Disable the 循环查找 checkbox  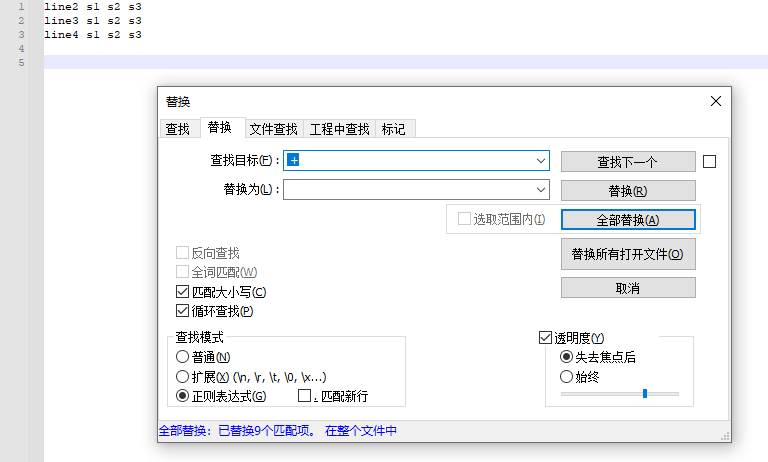182,311
